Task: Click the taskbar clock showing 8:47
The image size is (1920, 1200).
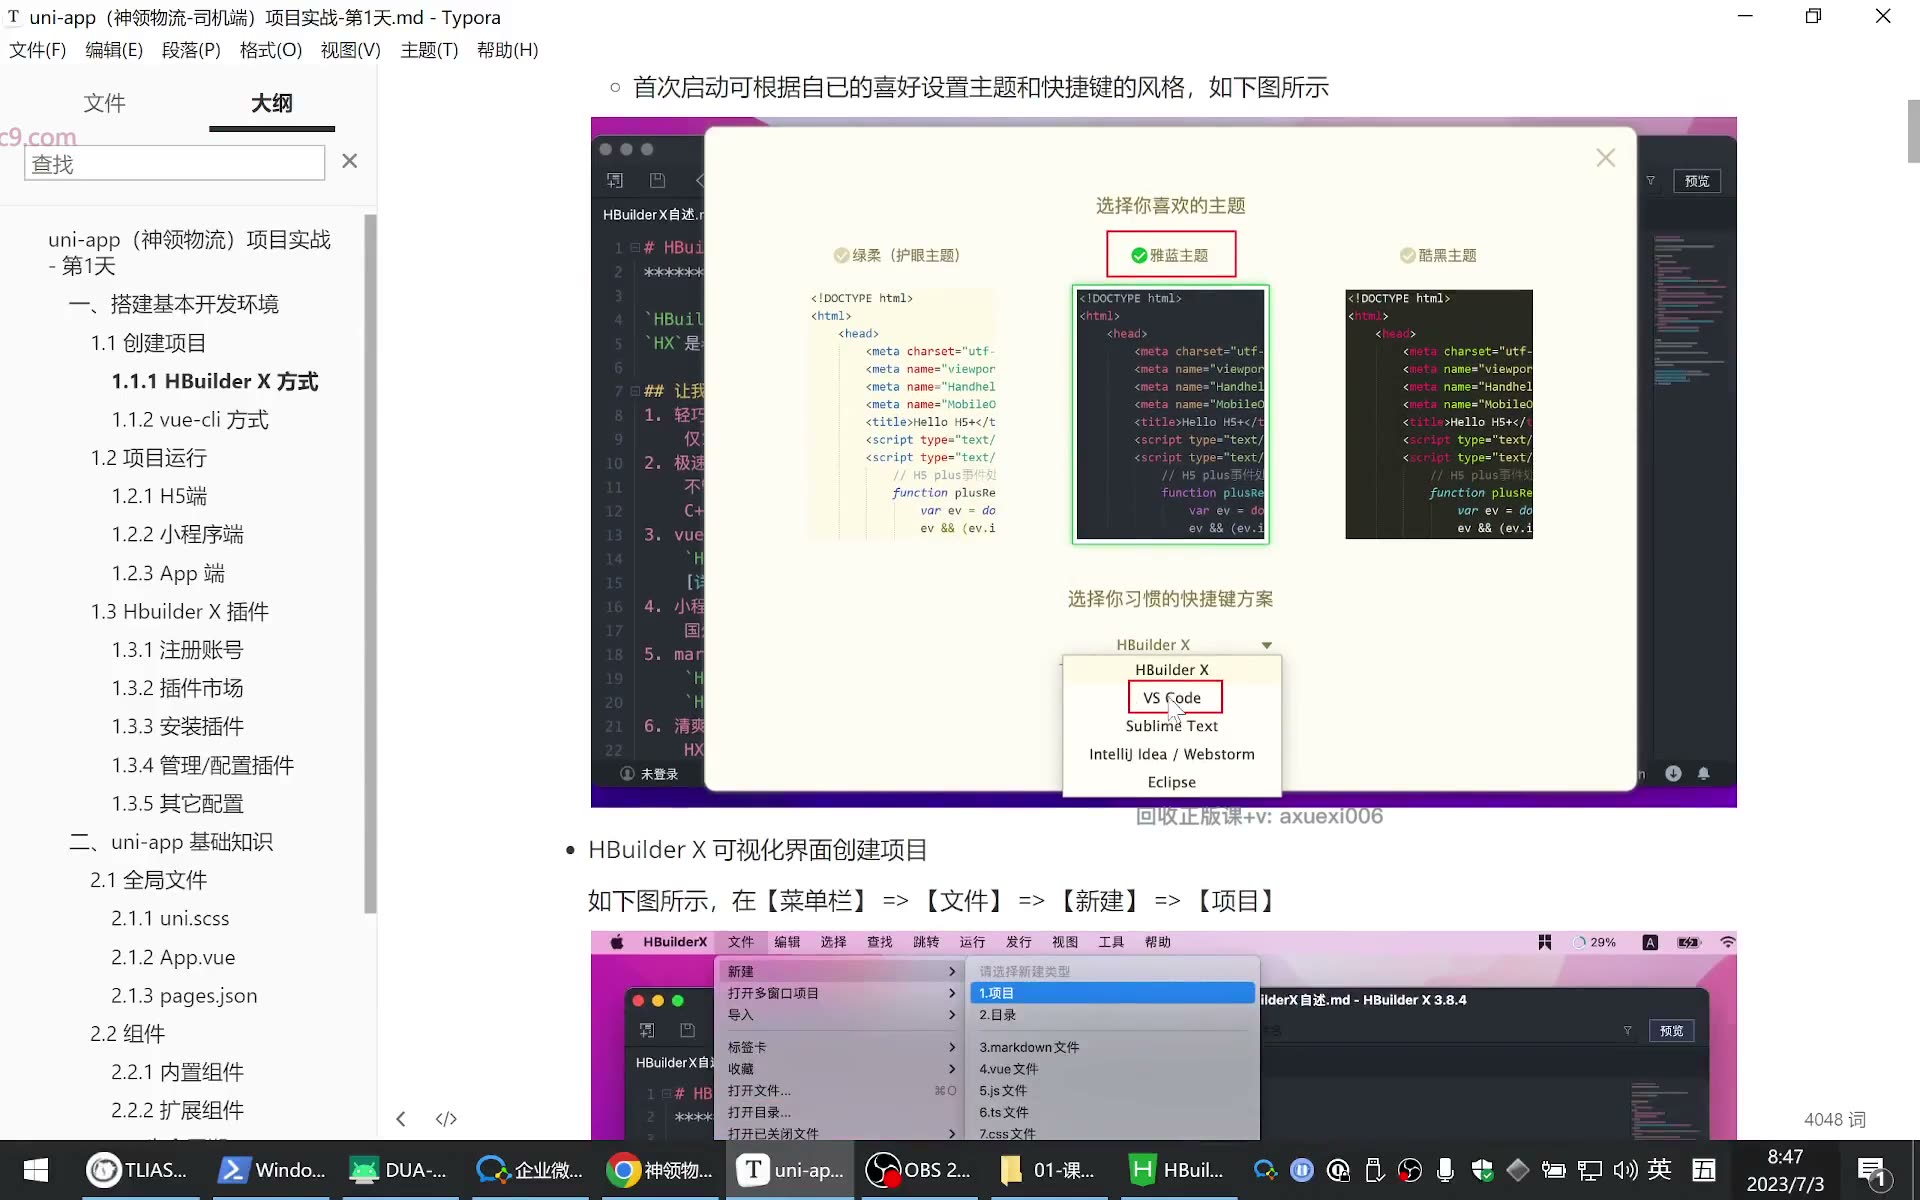Action: (x=1785, y=1170)
